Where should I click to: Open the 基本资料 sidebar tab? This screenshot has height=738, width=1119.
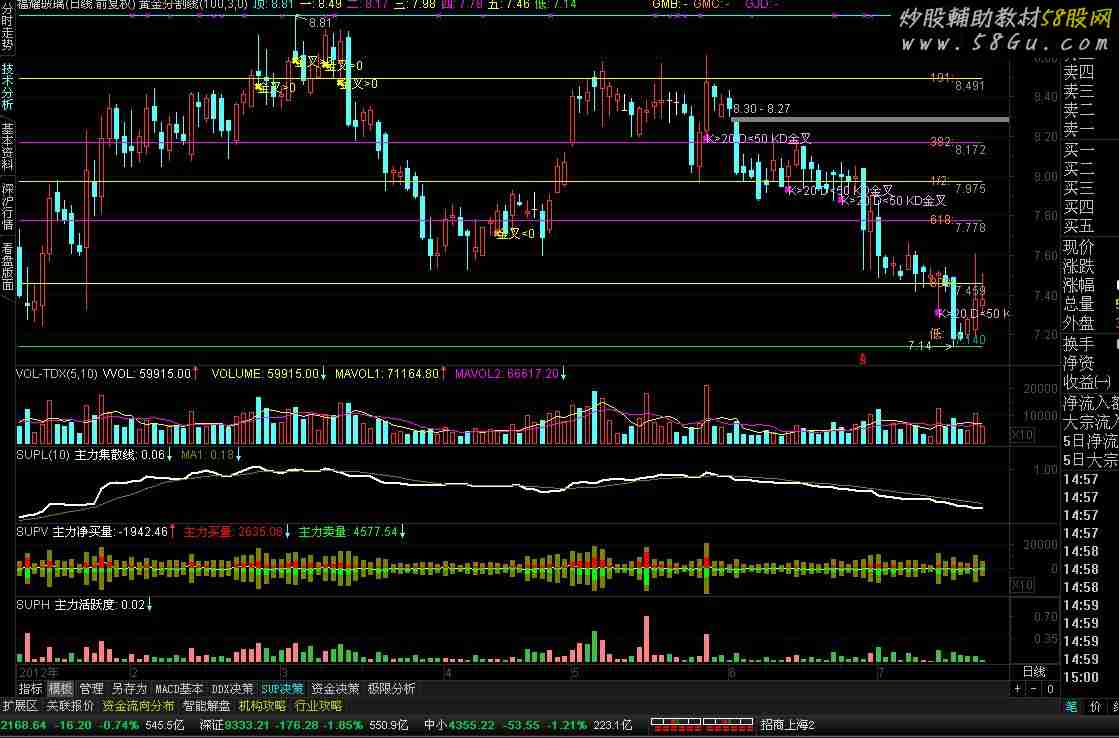(7, 146)
